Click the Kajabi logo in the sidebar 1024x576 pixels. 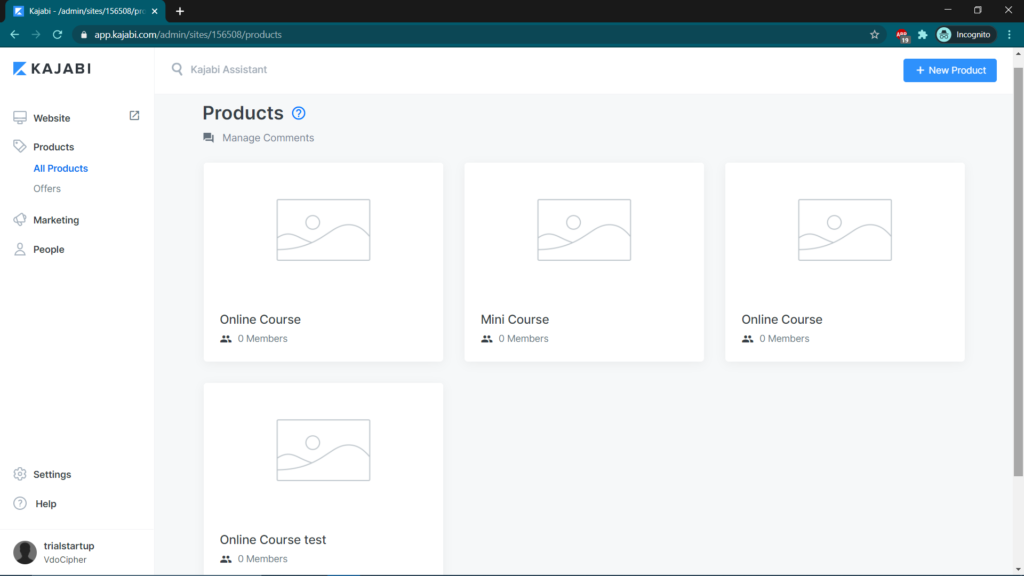coord(52,69)
